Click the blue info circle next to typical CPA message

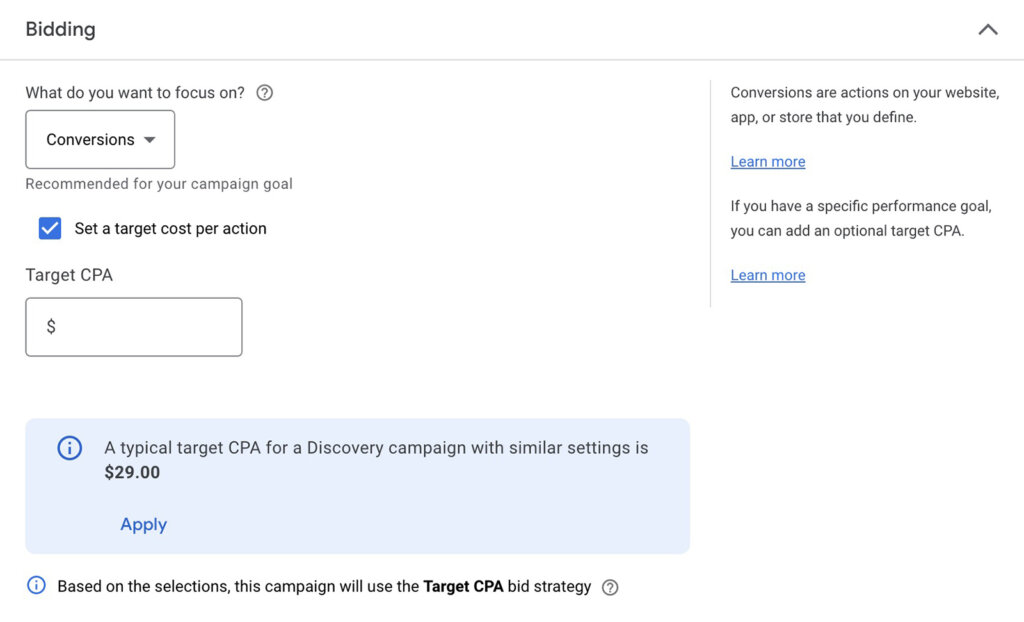coord(69,448)
